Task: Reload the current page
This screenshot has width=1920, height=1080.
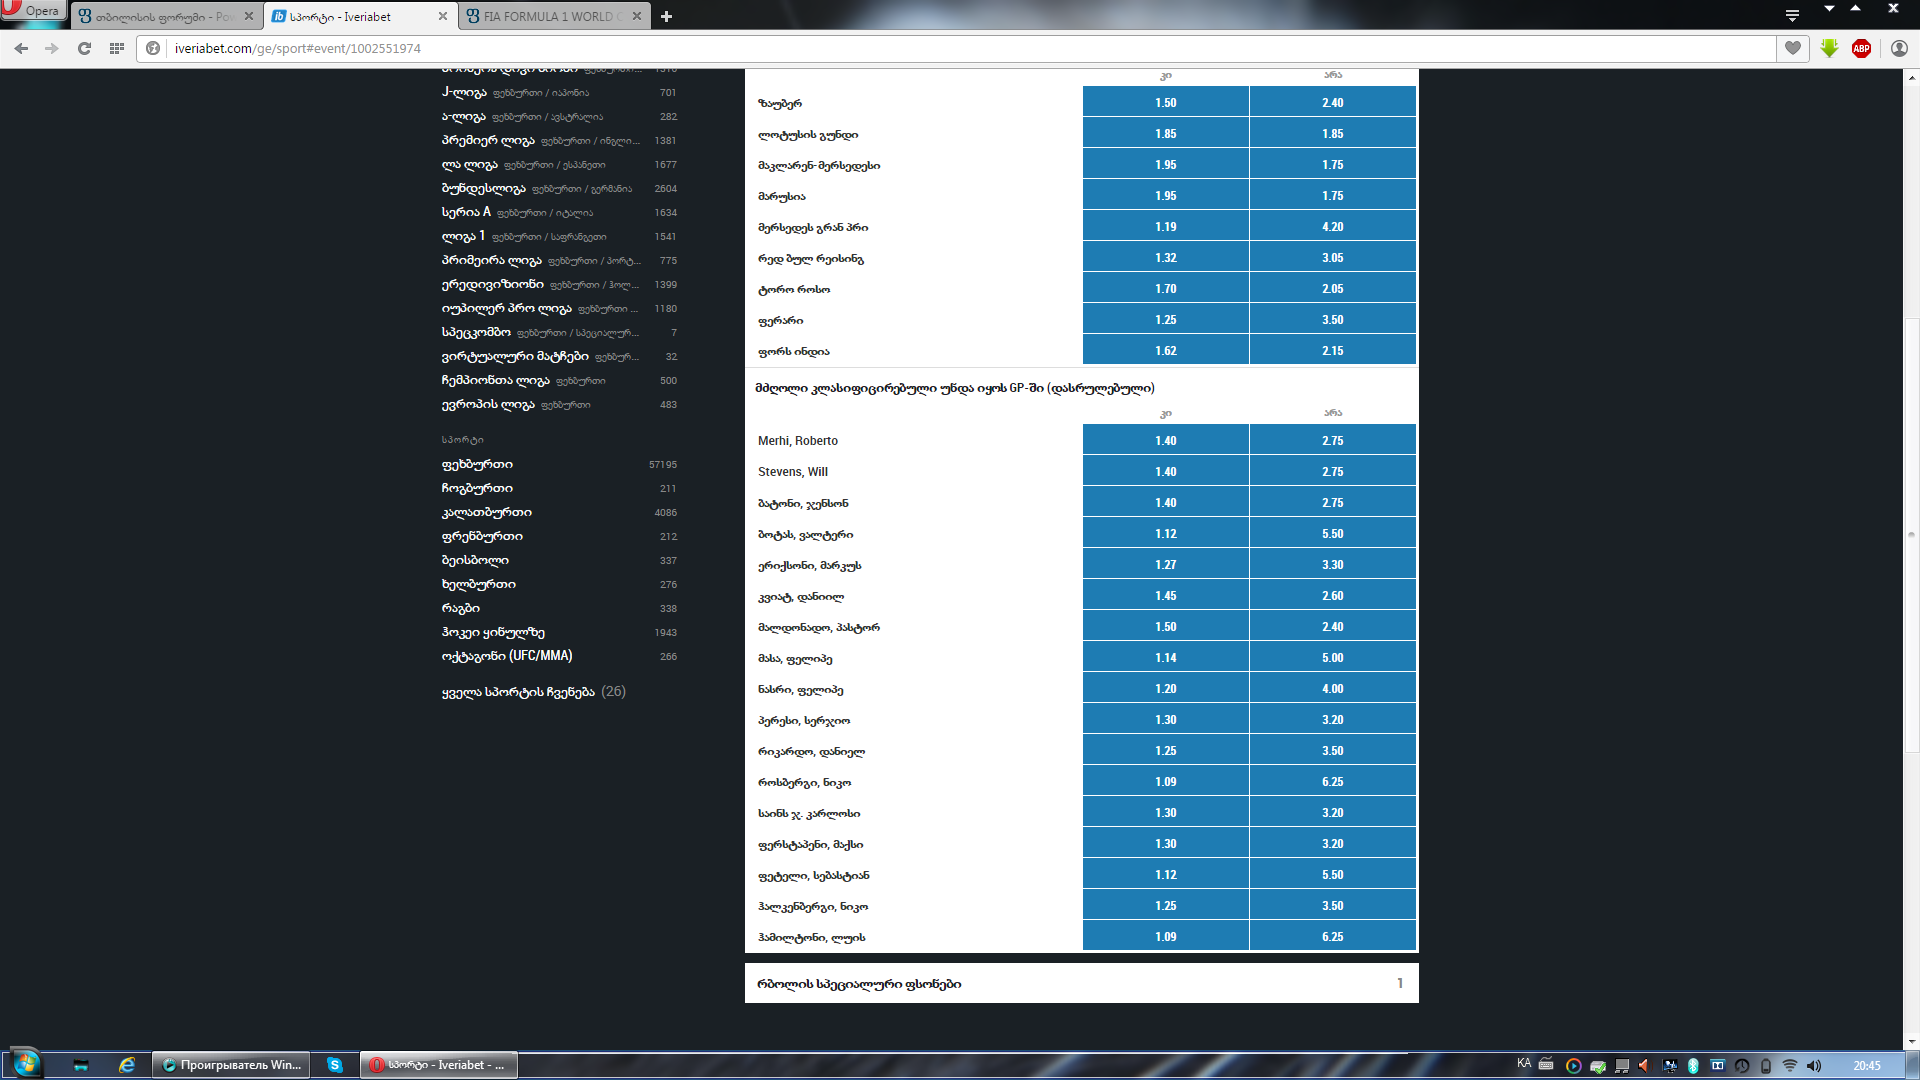Action: click(x=85, y=48)
